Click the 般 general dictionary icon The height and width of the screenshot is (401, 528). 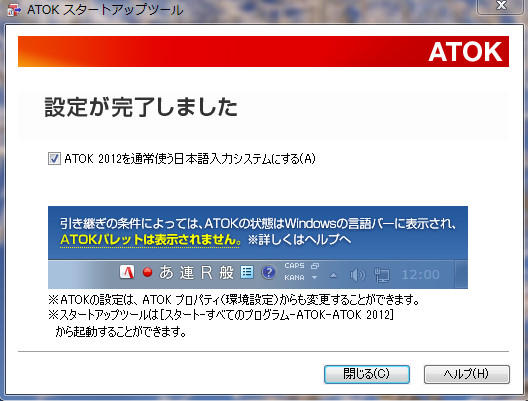pos(226,272)
